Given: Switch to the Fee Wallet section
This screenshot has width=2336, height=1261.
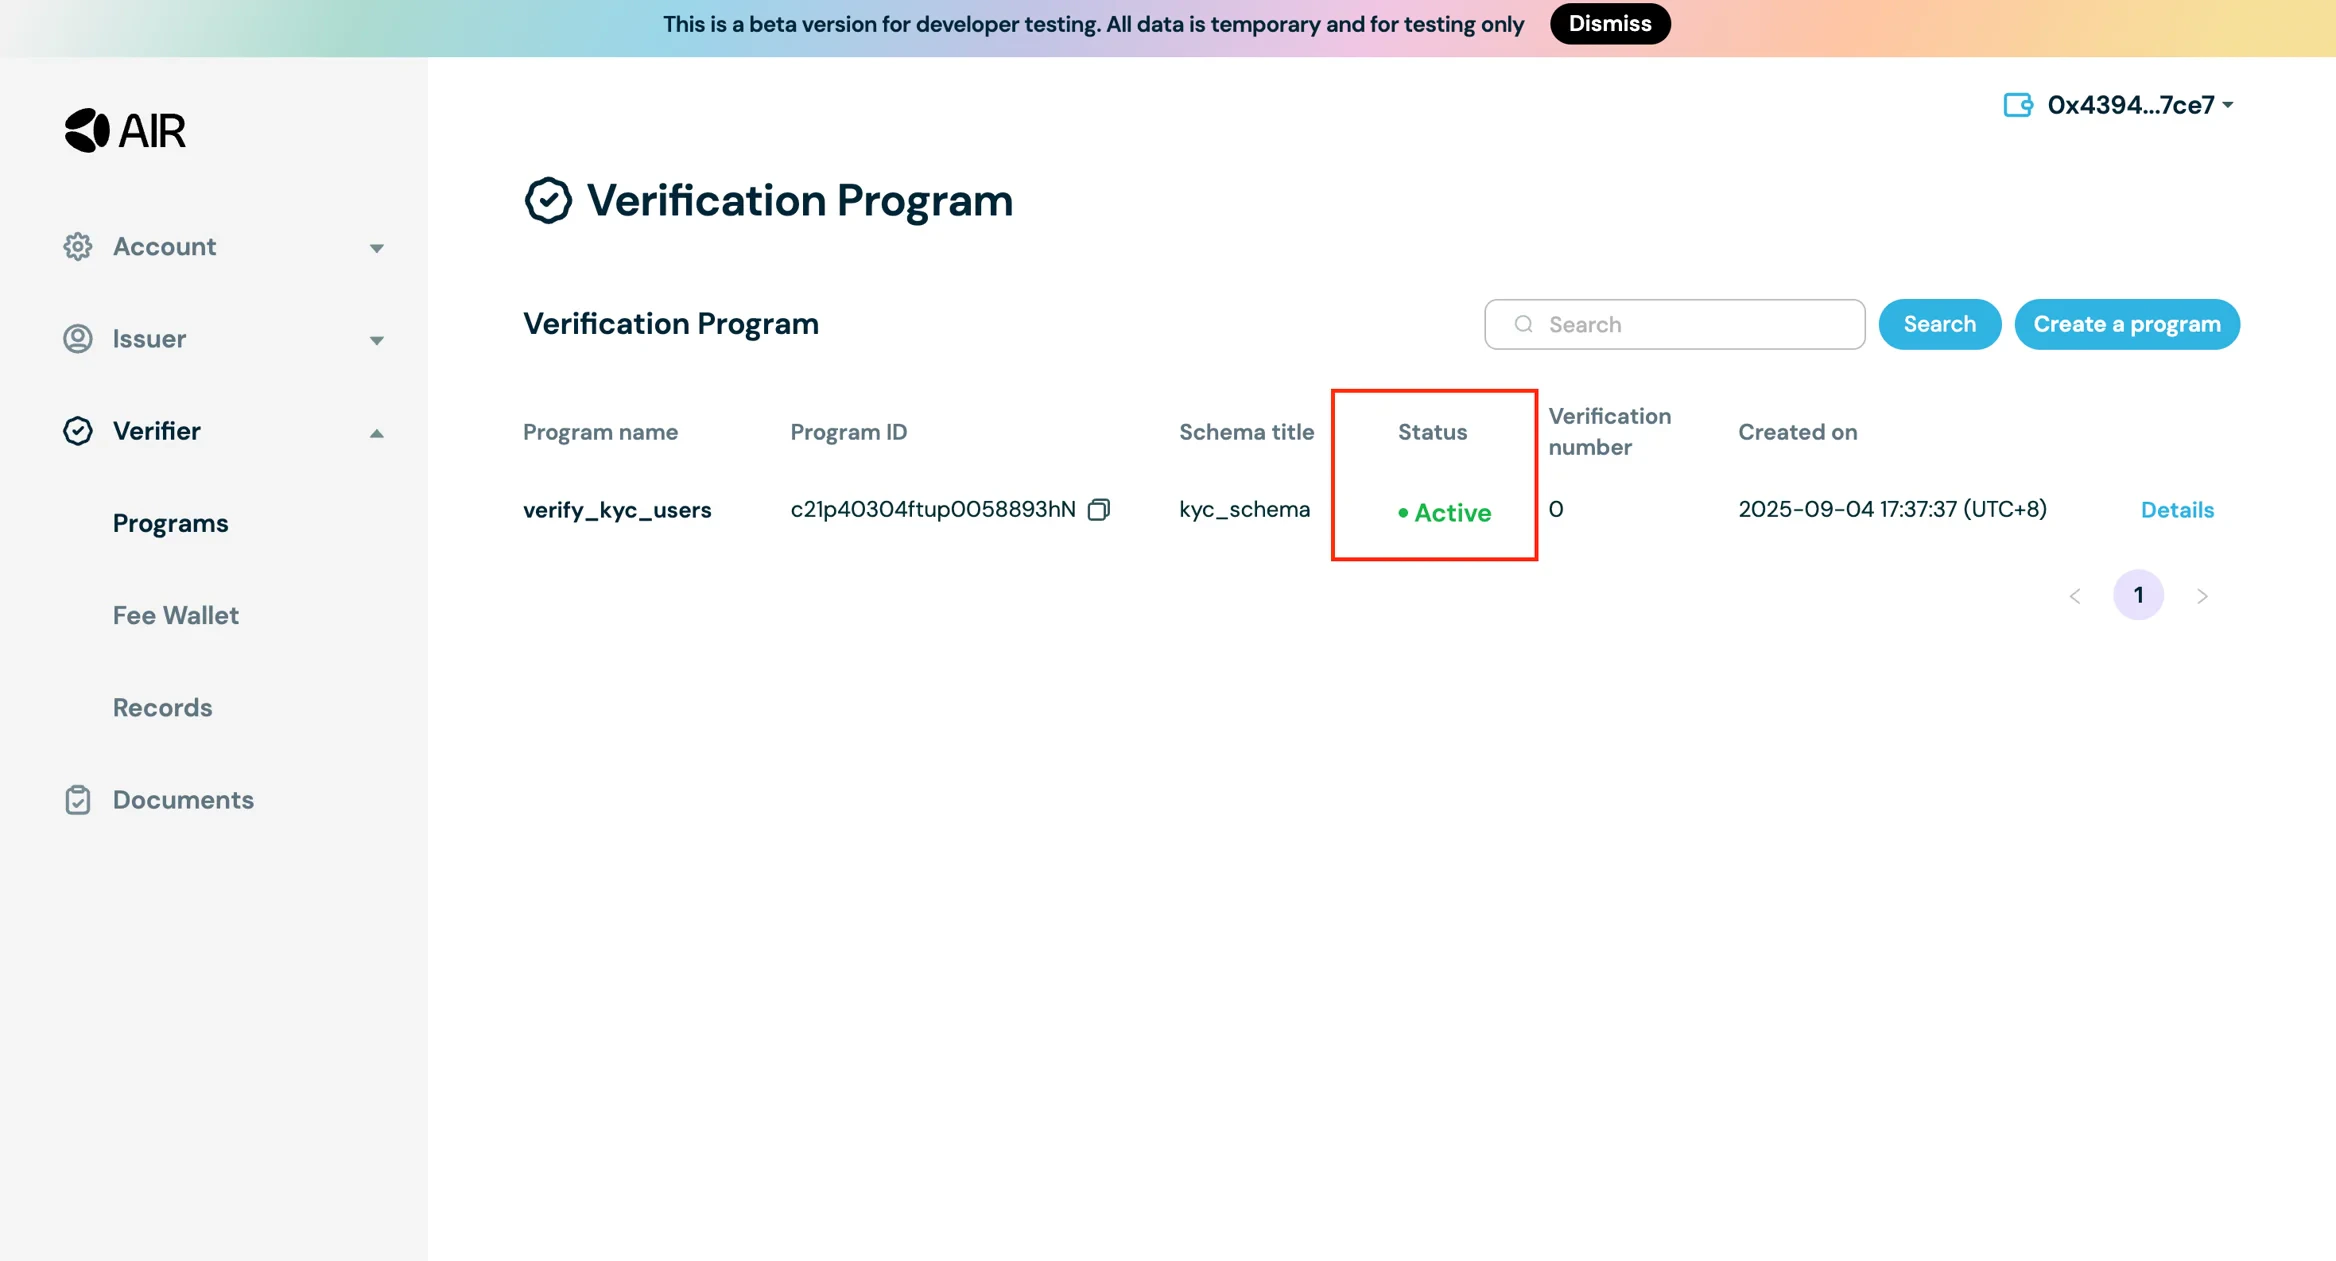Looking at the screenshot, I should [x=175, y=615].
